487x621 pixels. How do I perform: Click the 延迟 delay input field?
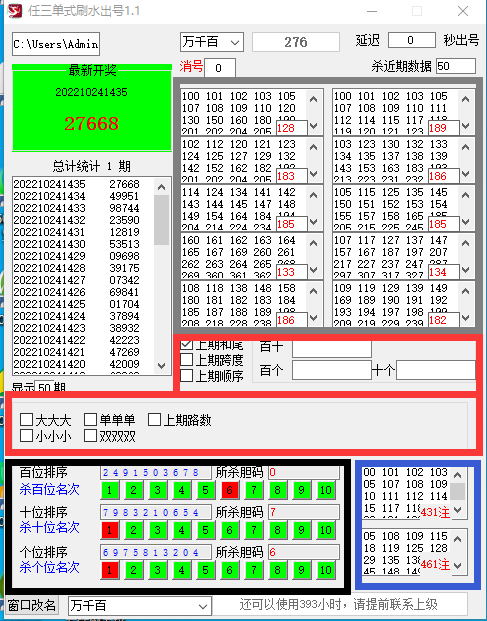412,40
